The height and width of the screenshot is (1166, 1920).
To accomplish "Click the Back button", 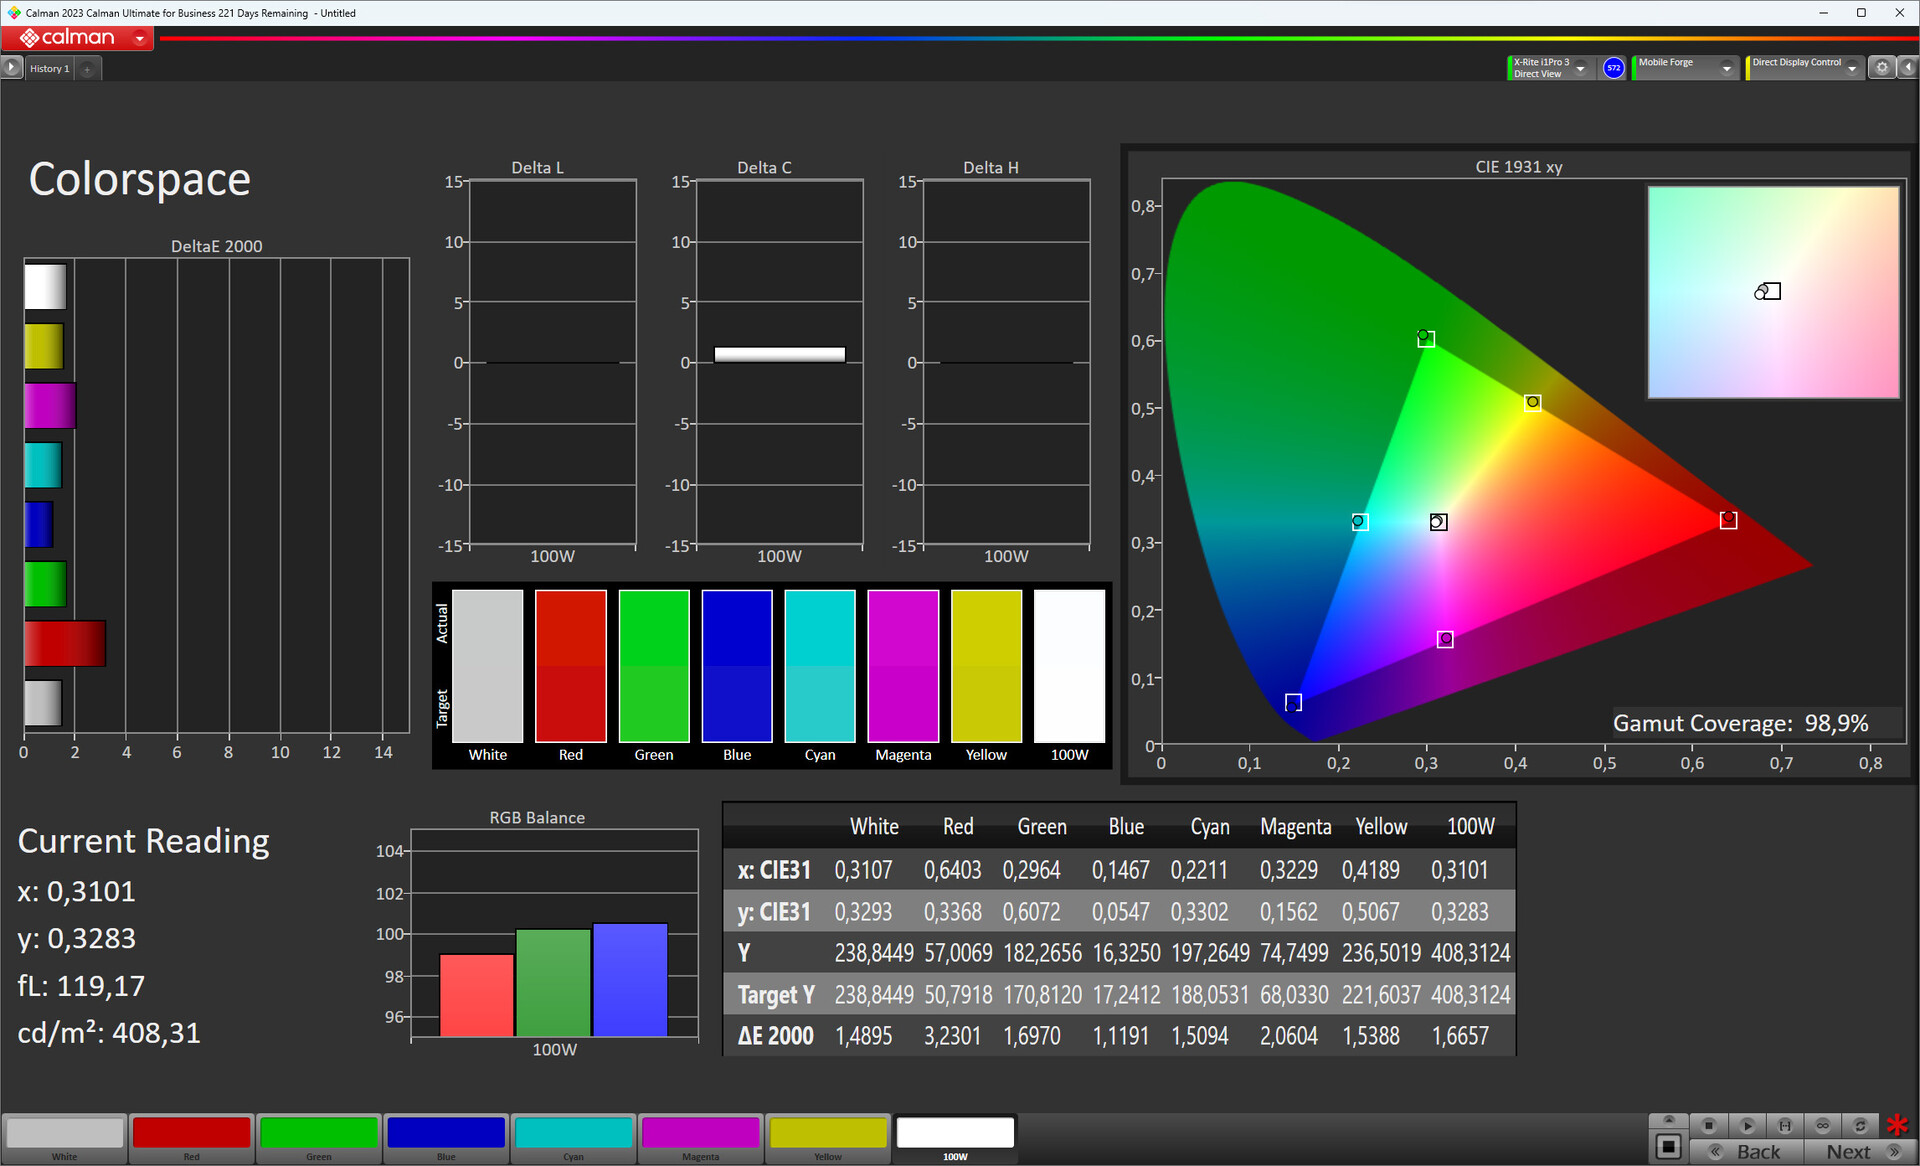I will 1747,1151.
